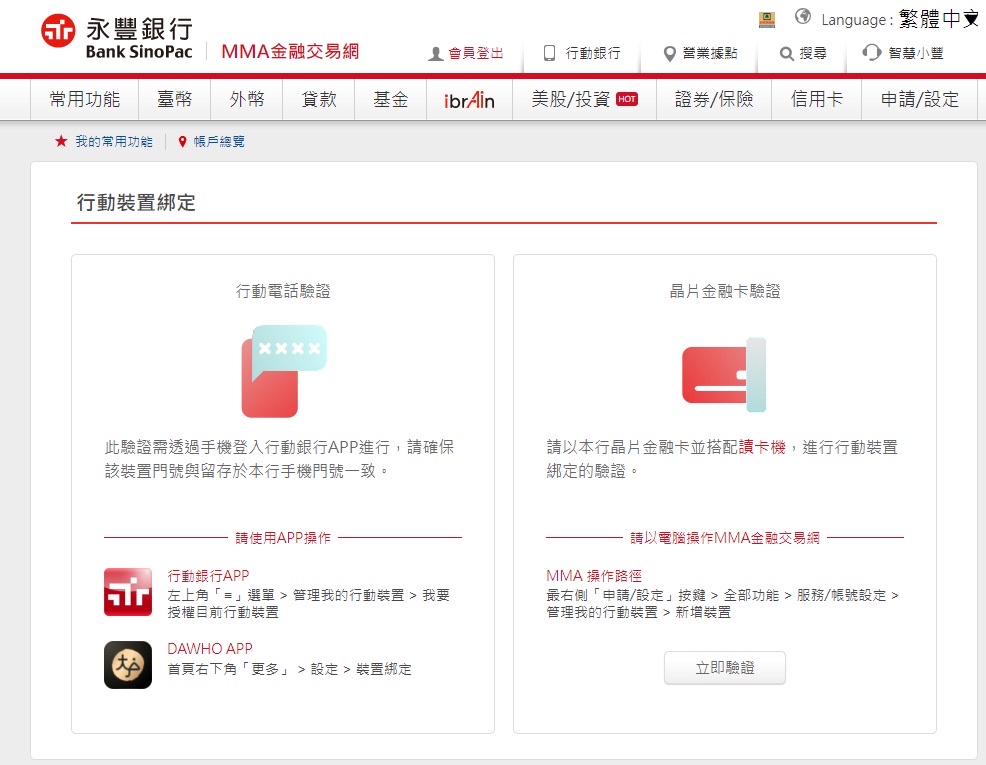Click the DAWHO APP icon

(128, 665)
